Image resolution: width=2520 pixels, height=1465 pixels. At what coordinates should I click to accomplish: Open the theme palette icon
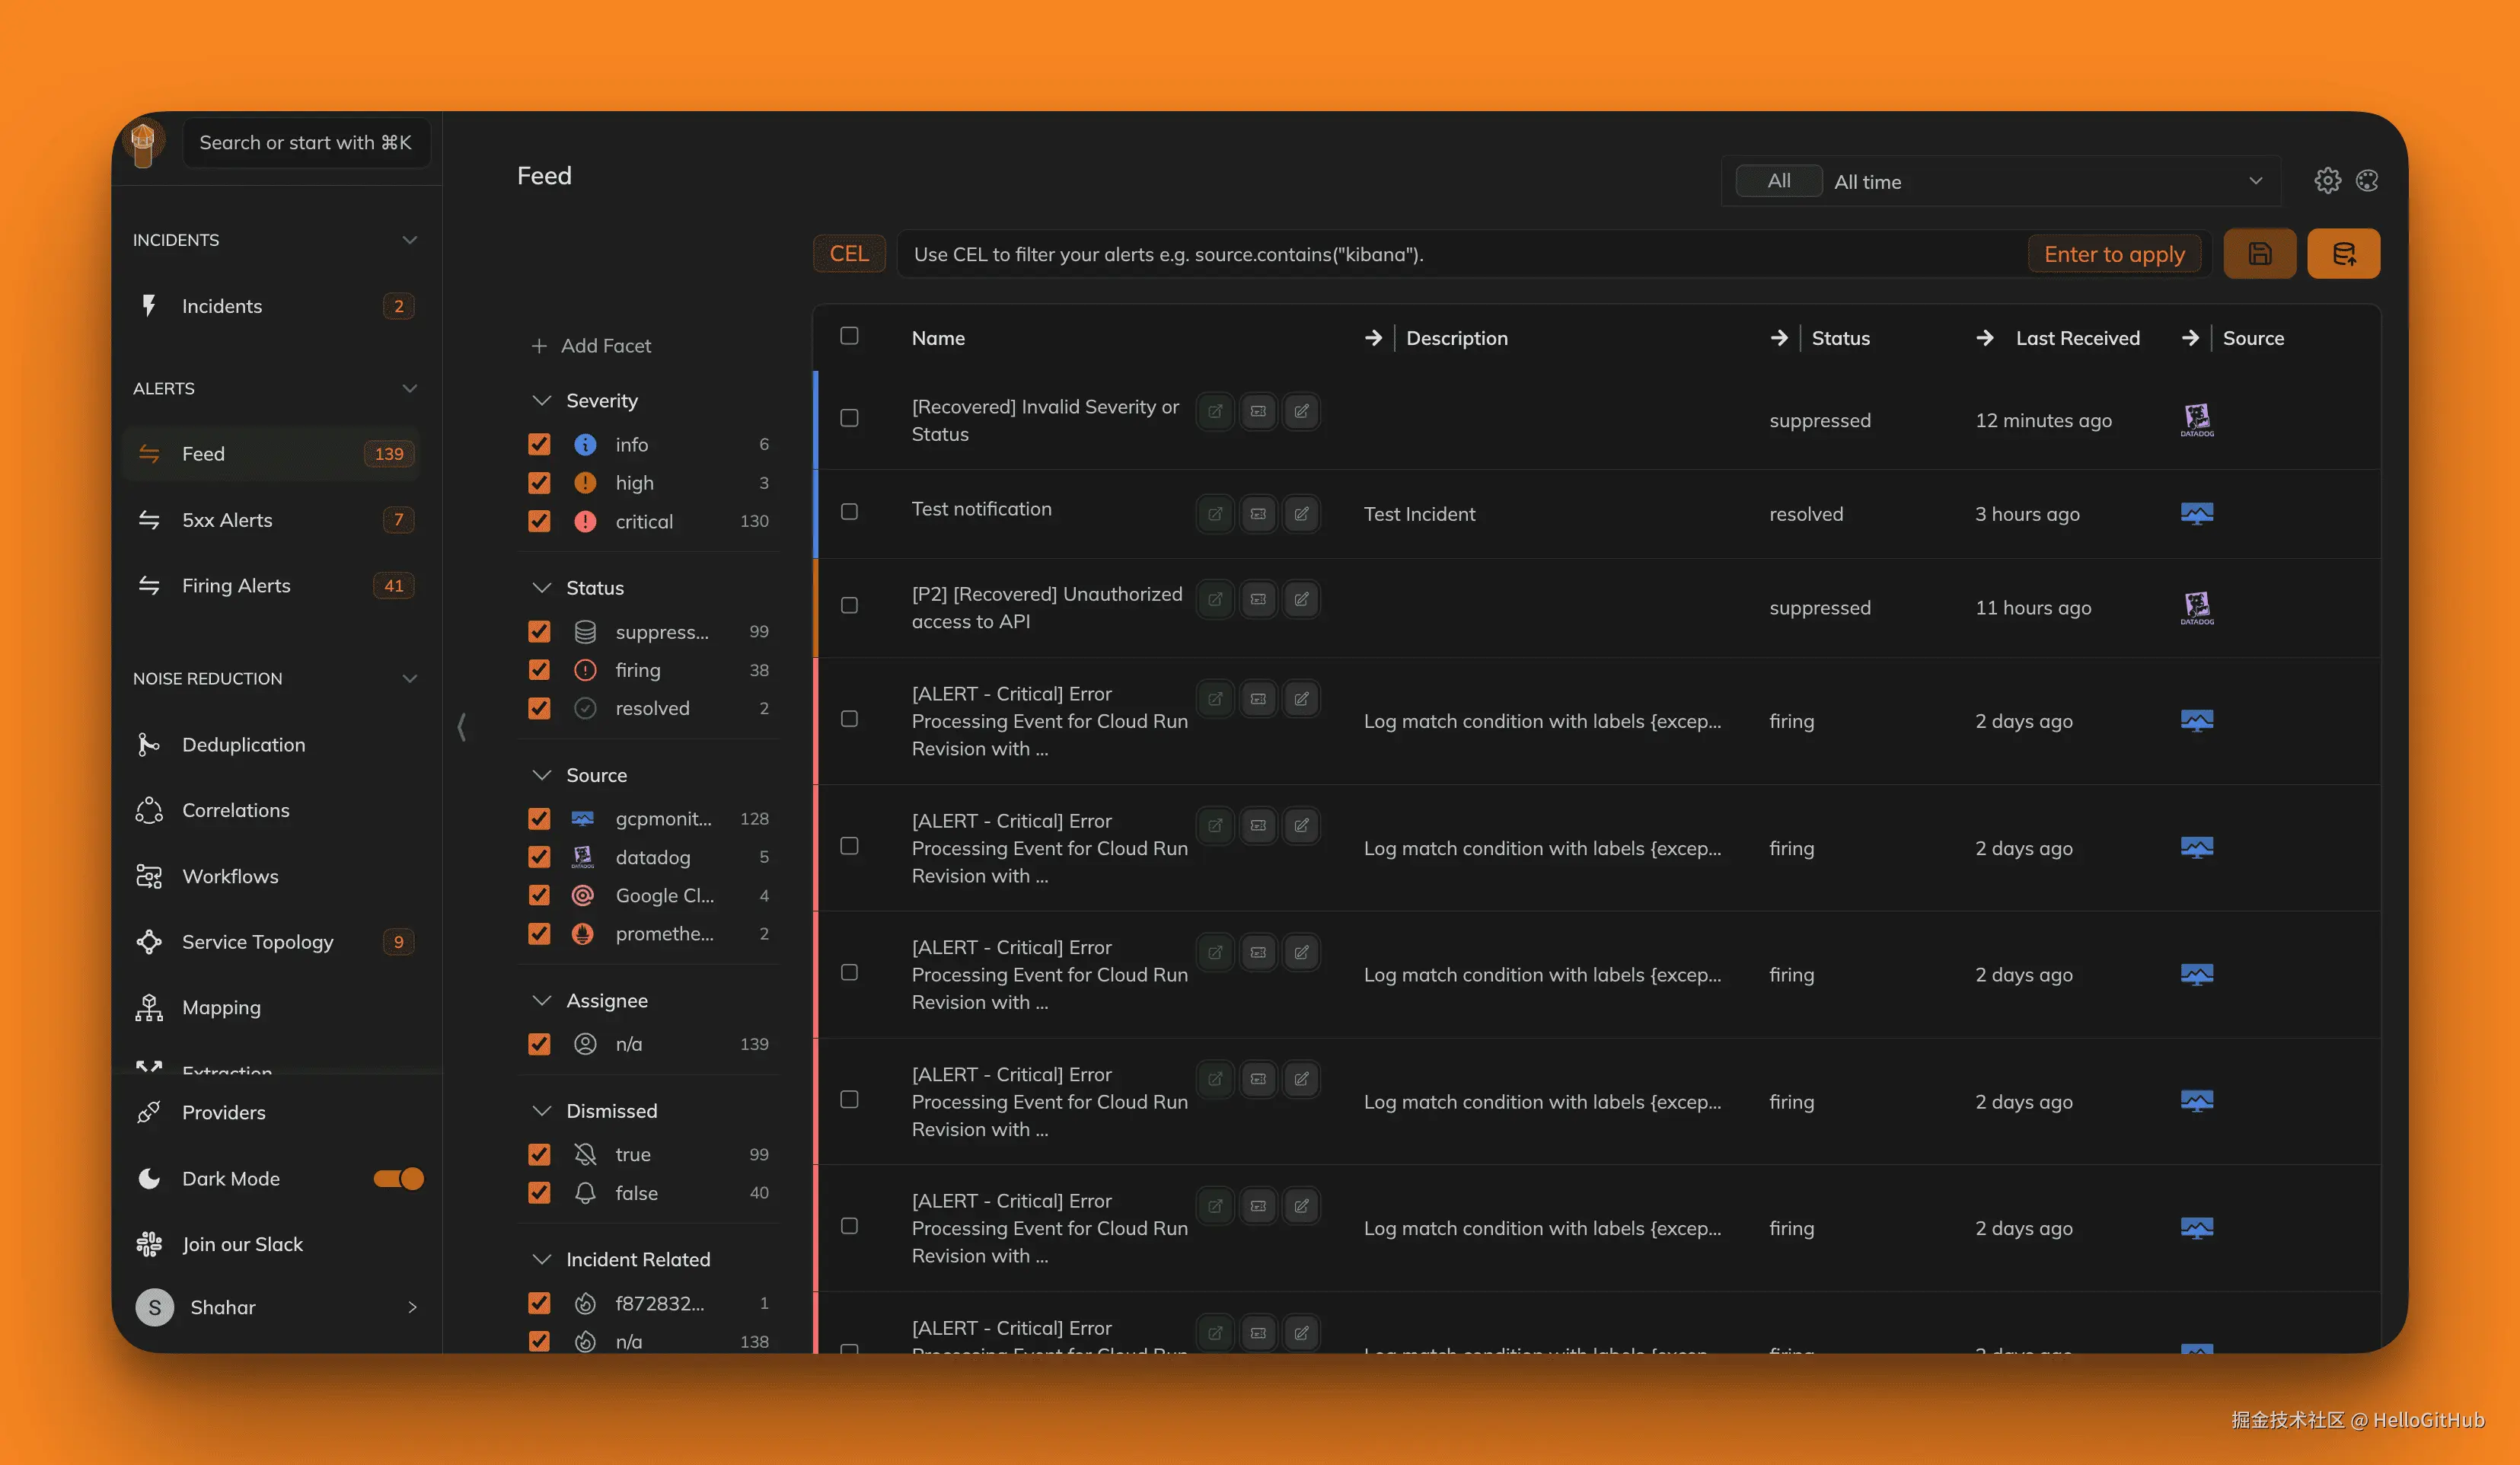(x=2367, y=180)
